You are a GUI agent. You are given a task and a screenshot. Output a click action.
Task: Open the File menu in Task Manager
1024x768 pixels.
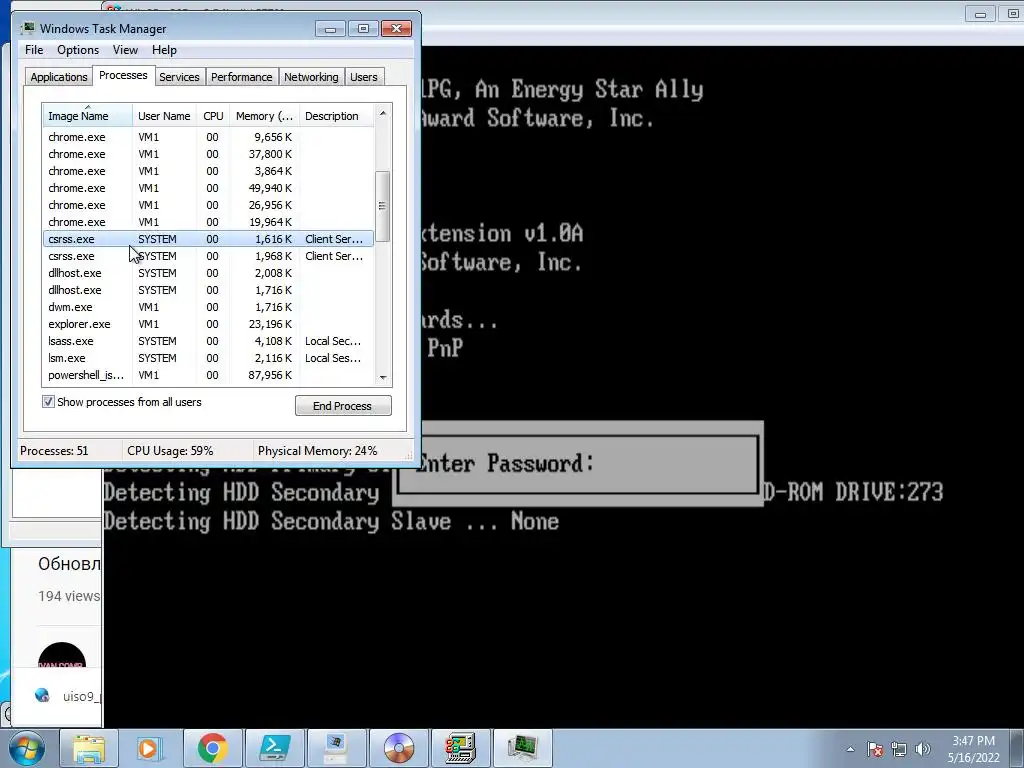tap(34, 50)
